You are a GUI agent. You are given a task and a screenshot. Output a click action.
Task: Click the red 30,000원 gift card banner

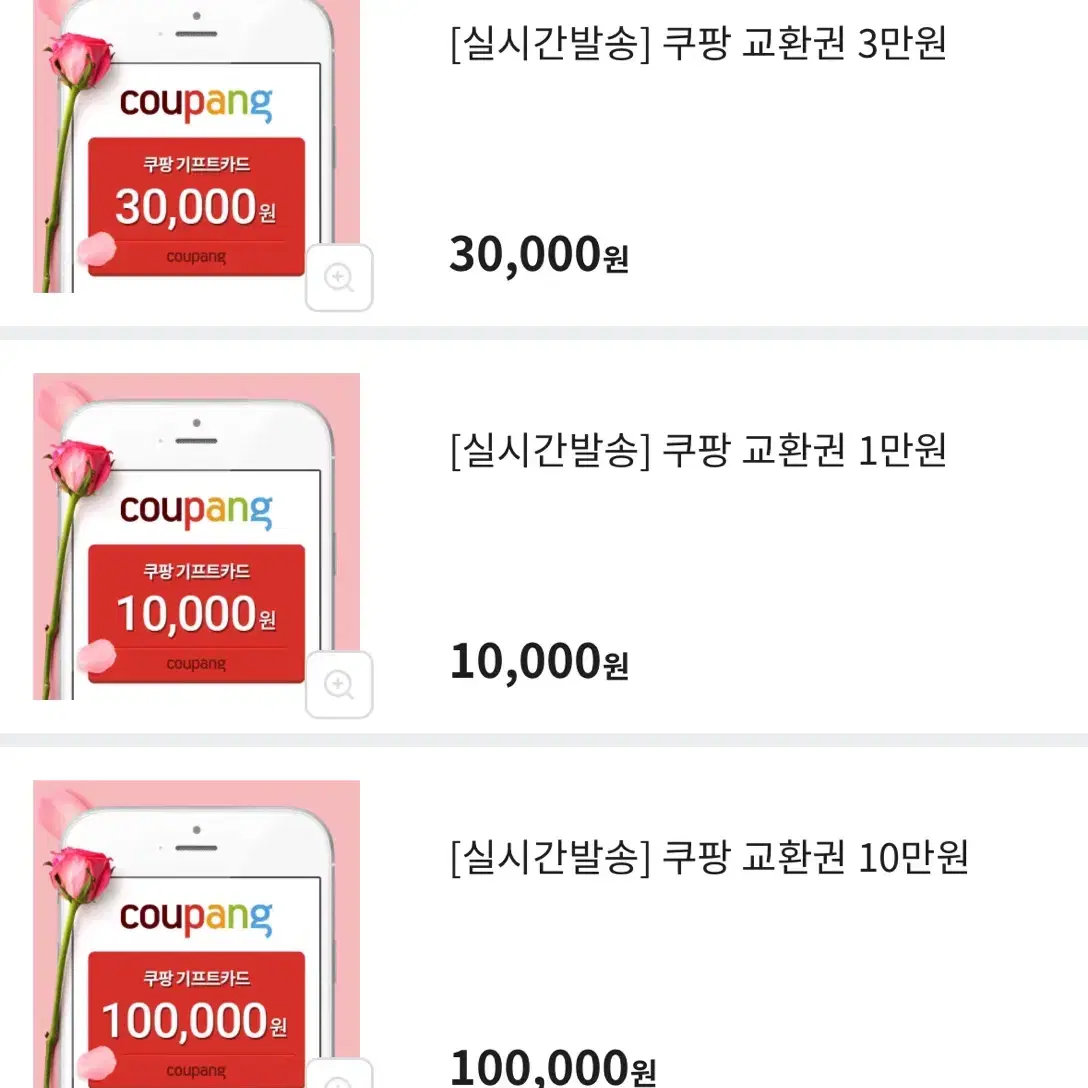[196, 207]
